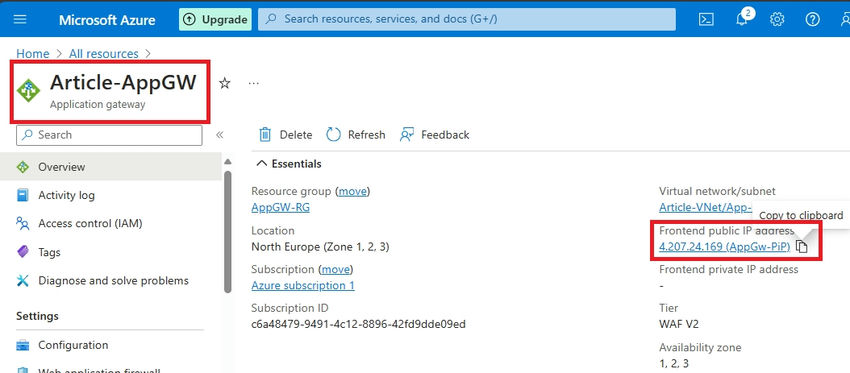Click the left menu scrollbar up arrow
850x373 pixels.
[228, 162]
